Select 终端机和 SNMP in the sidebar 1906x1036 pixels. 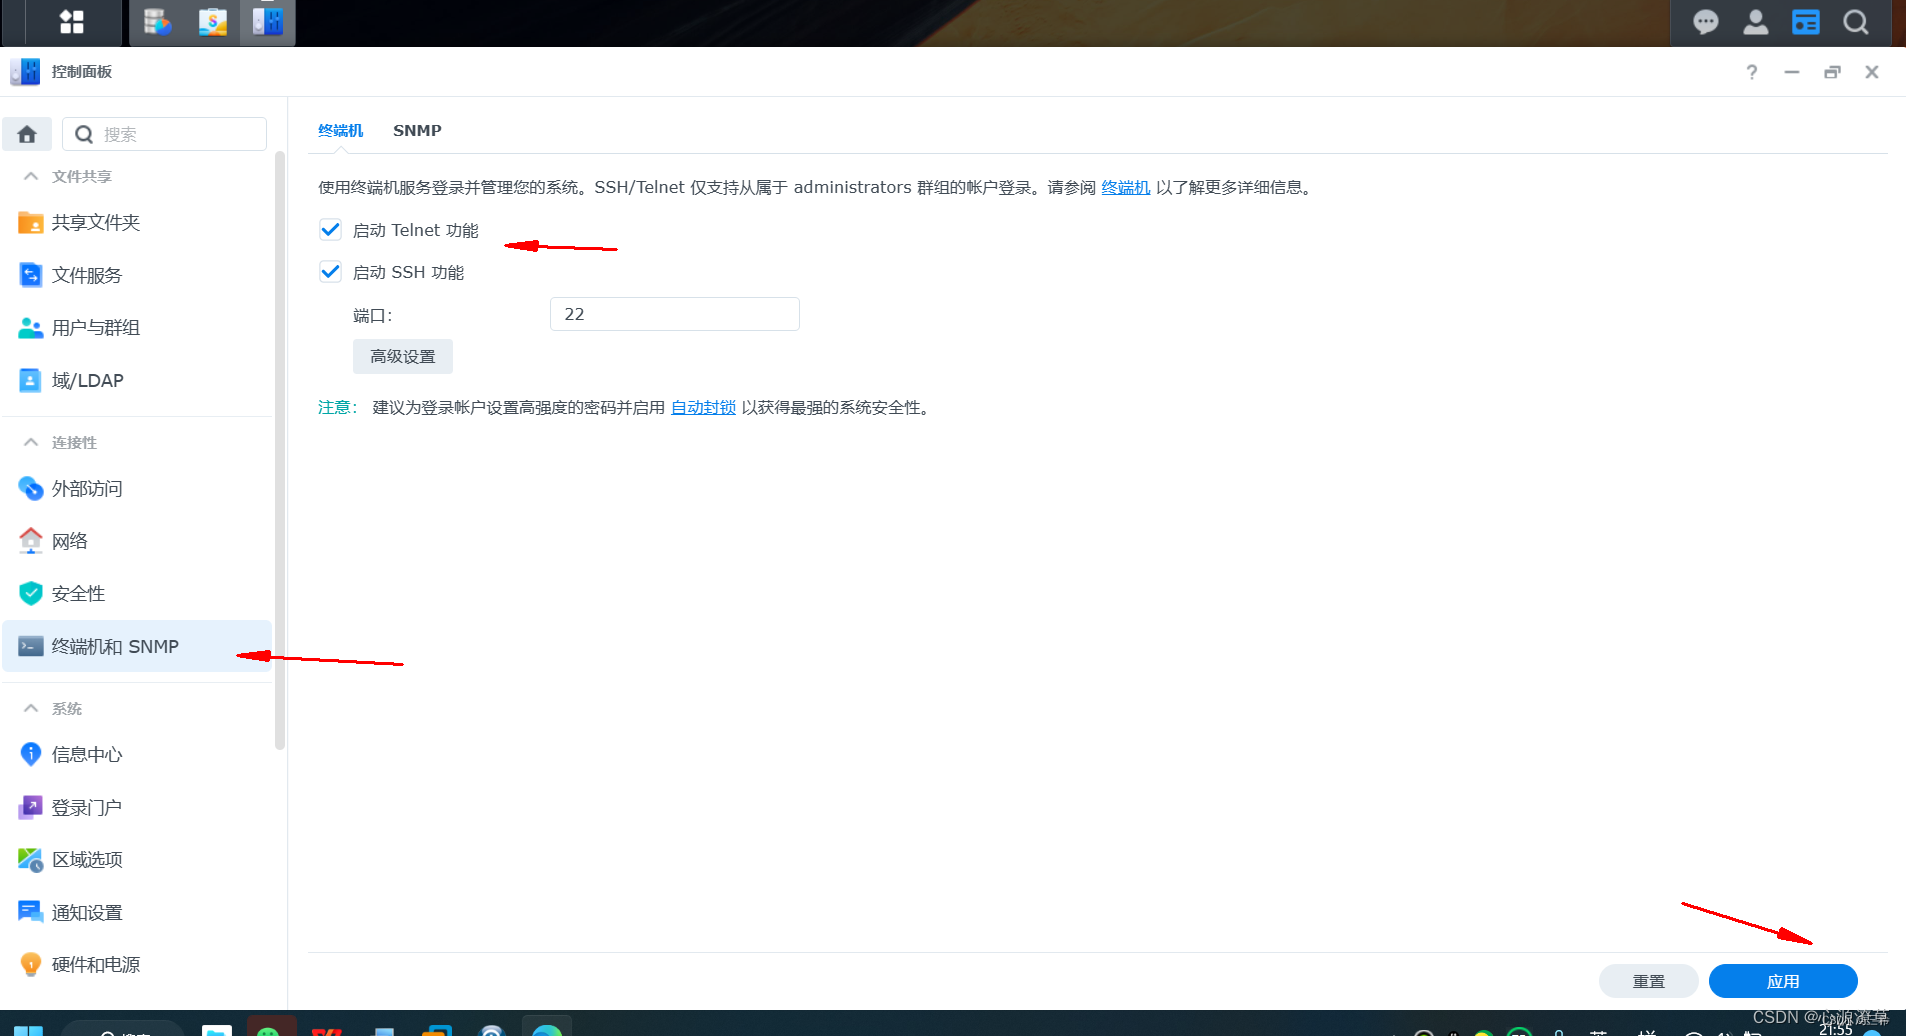click(115, 646)
